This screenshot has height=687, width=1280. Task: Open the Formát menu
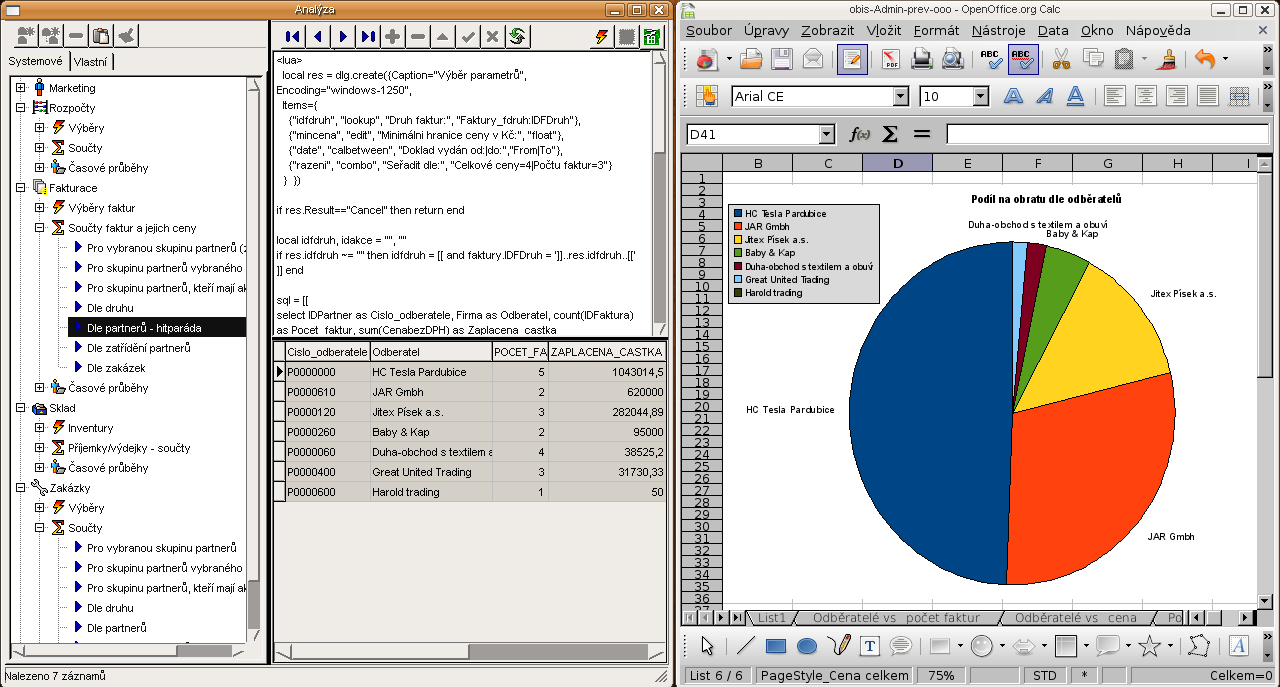click(x=936, y=31)
